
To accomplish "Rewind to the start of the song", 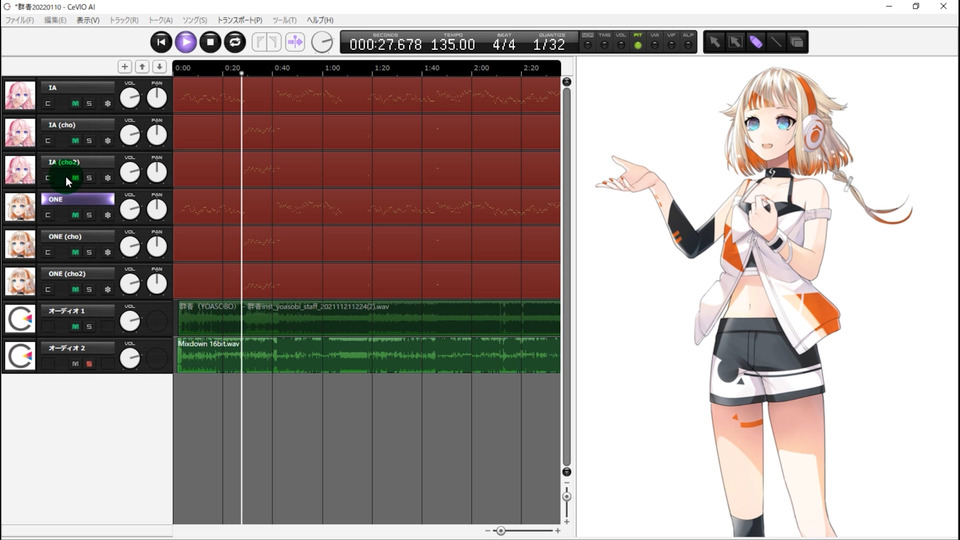I will coord(161,42).
